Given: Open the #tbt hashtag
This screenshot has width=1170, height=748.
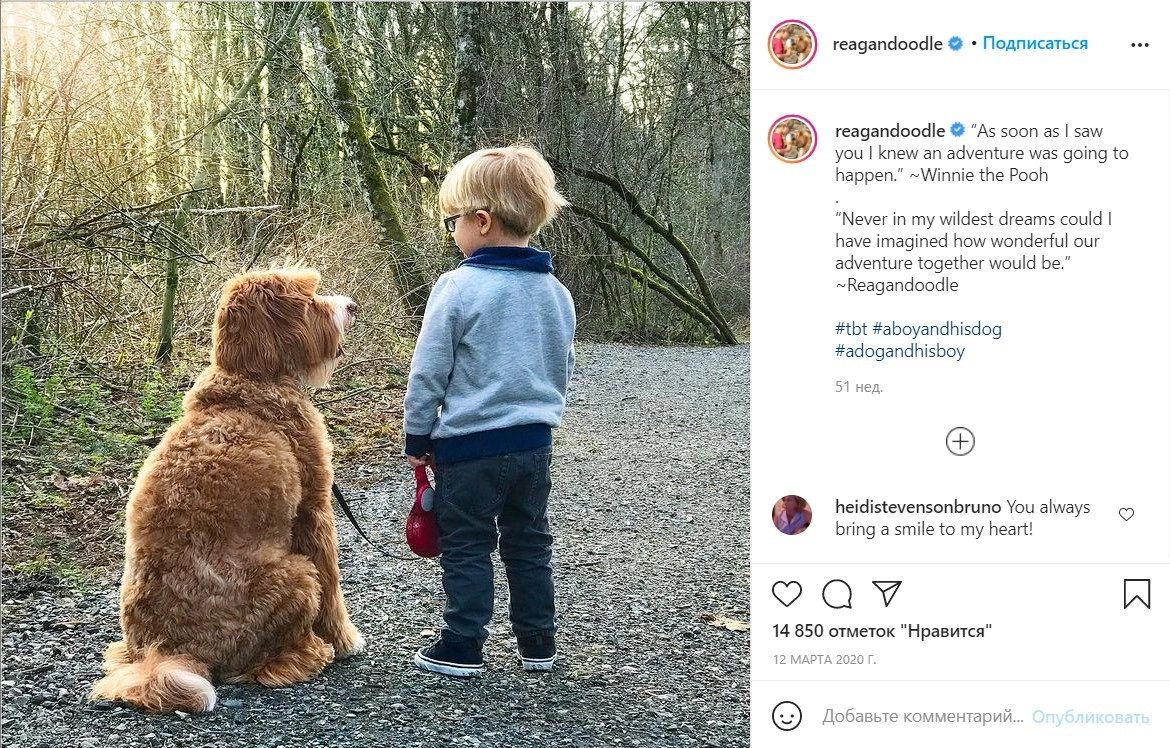Looking at the screenshot, I should click(x=851, y=329).
